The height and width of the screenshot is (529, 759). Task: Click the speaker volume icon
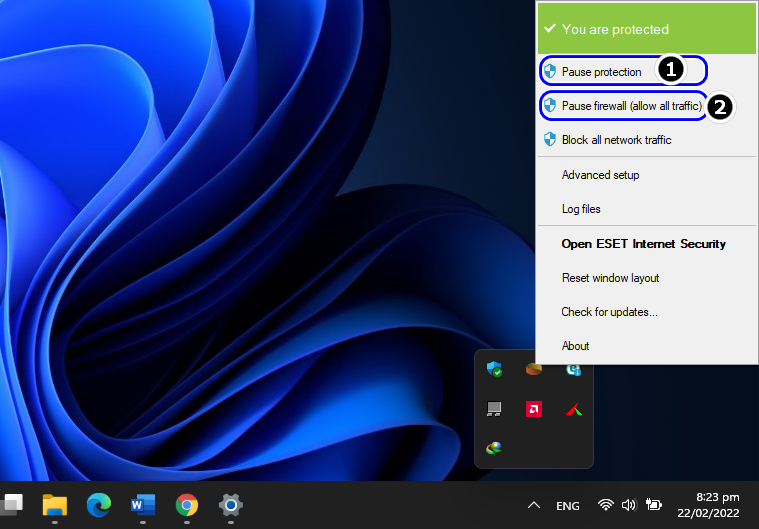coord(629,505)
